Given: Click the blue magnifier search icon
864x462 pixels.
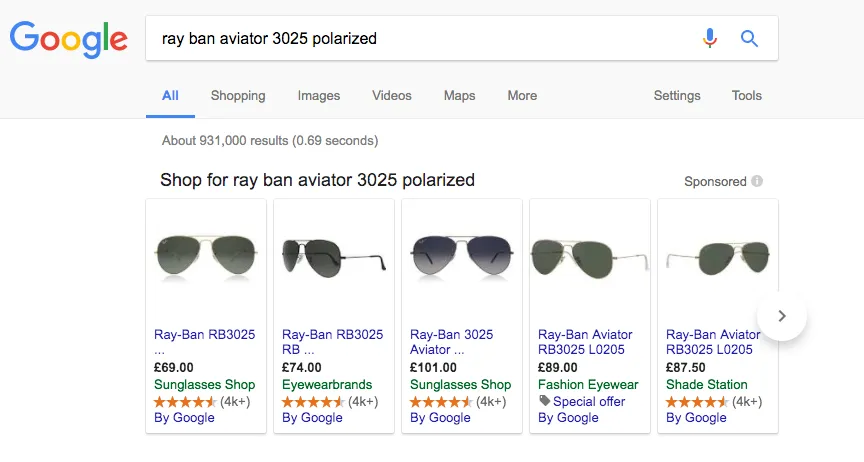Looking at the screenshot, I should (x=749, y=39).
